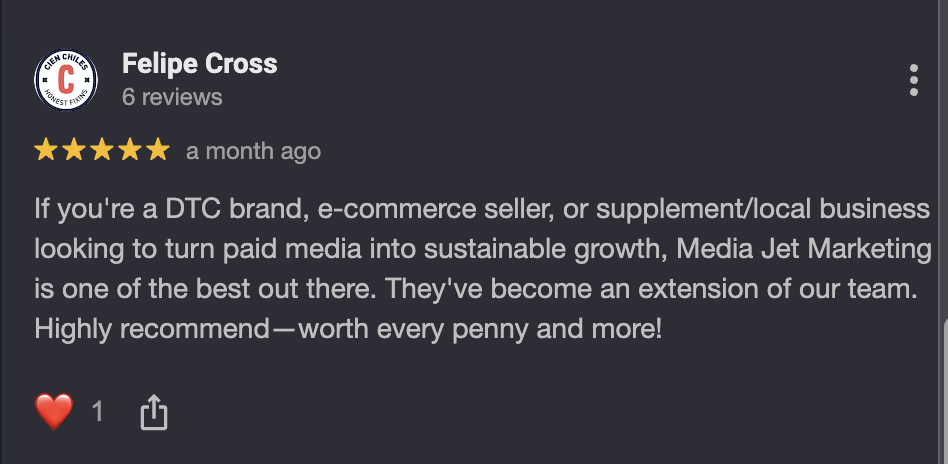Open Felipe Cross's Cien Chiles profile avatar
The width and height of the screenshot is (948, 464).
coord(66,80)
